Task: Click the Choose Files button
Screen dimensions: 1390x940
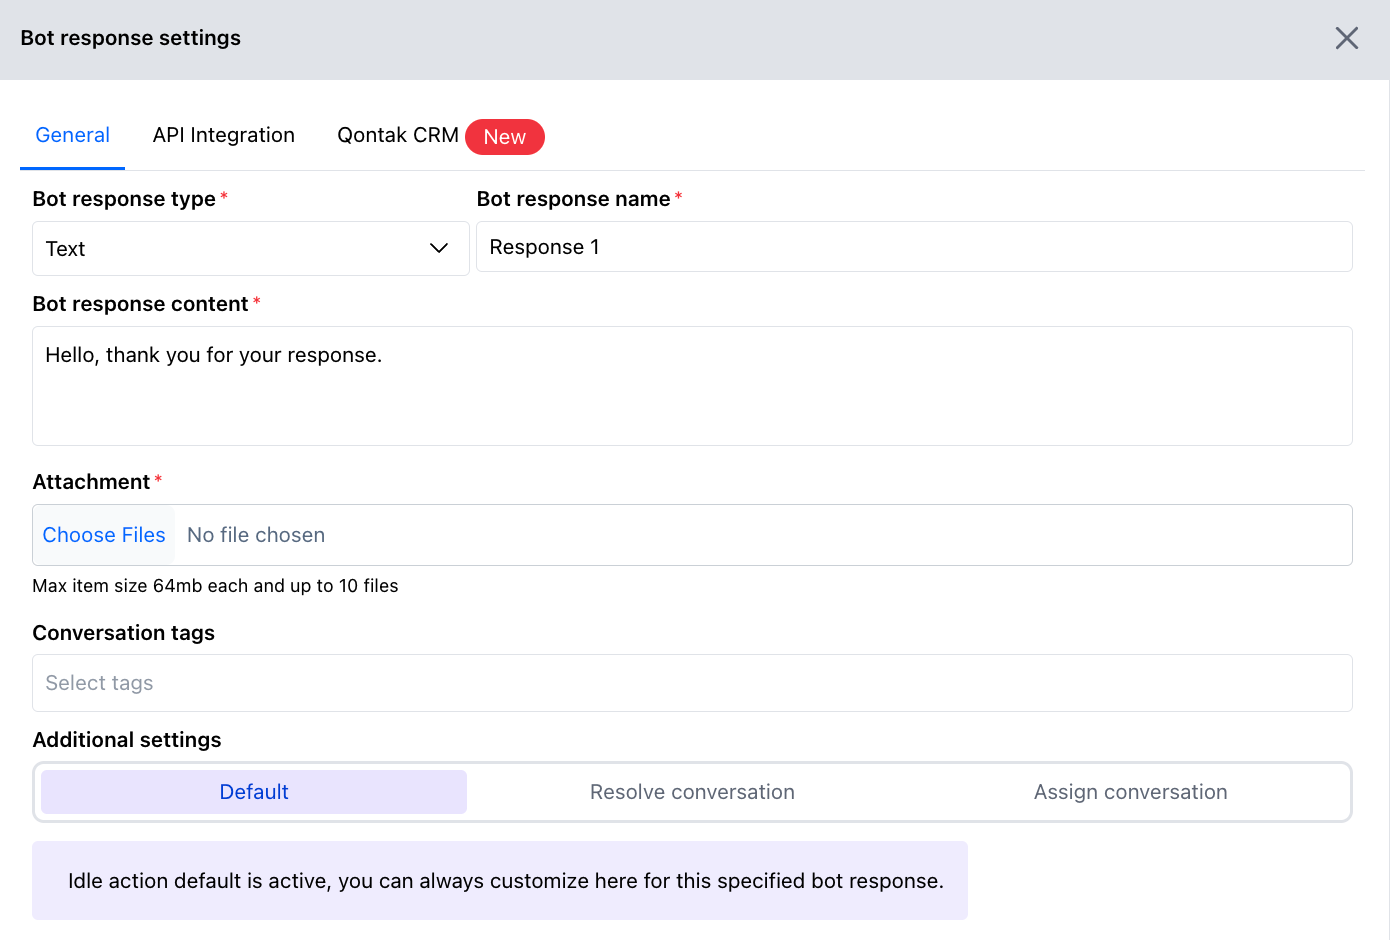Action: tap(103, 534)
